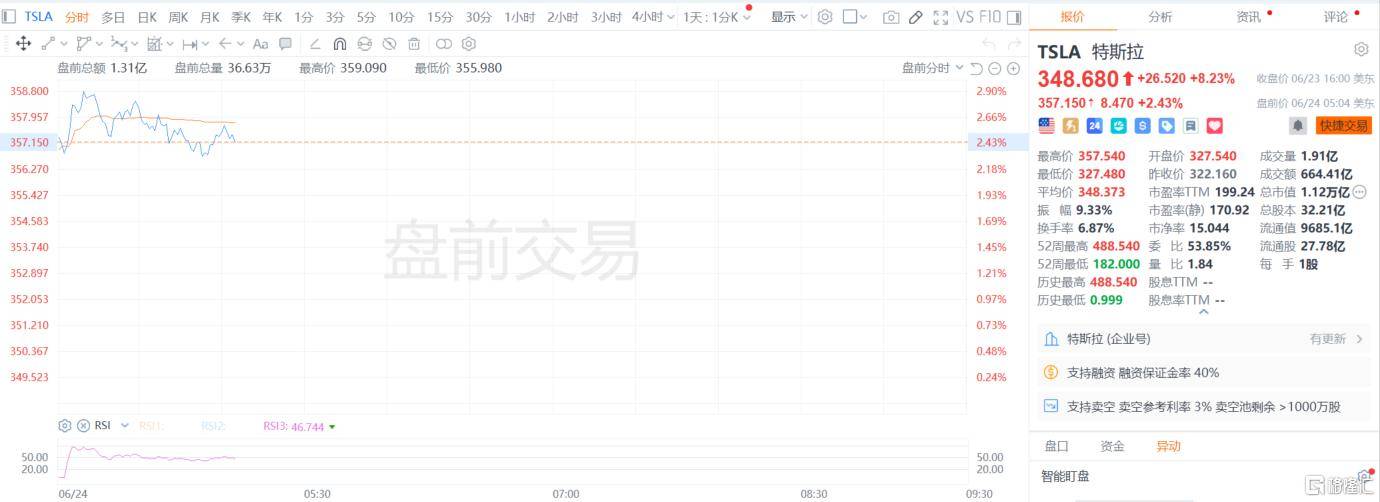Select the Aa text annotation tool
Image resolution: width=1380 pixels, height=502 pixels.
tap(260, 43)
